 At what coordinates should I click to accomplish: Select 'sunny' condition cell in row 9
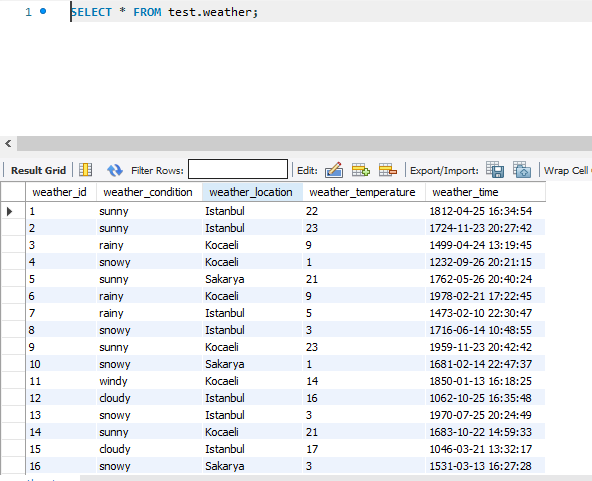click(x=150, y=347)
